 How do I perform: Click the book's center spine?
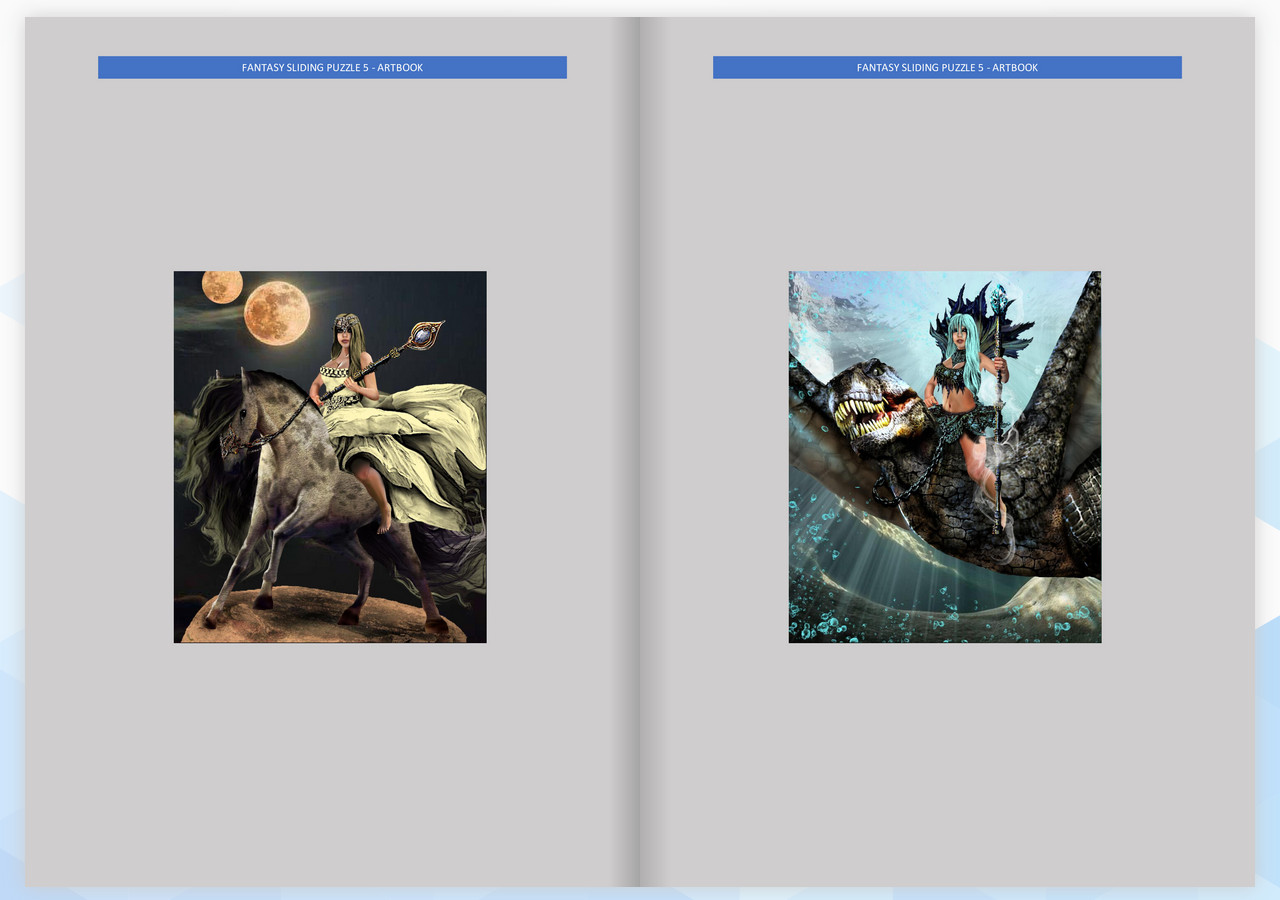click(638, 450)
